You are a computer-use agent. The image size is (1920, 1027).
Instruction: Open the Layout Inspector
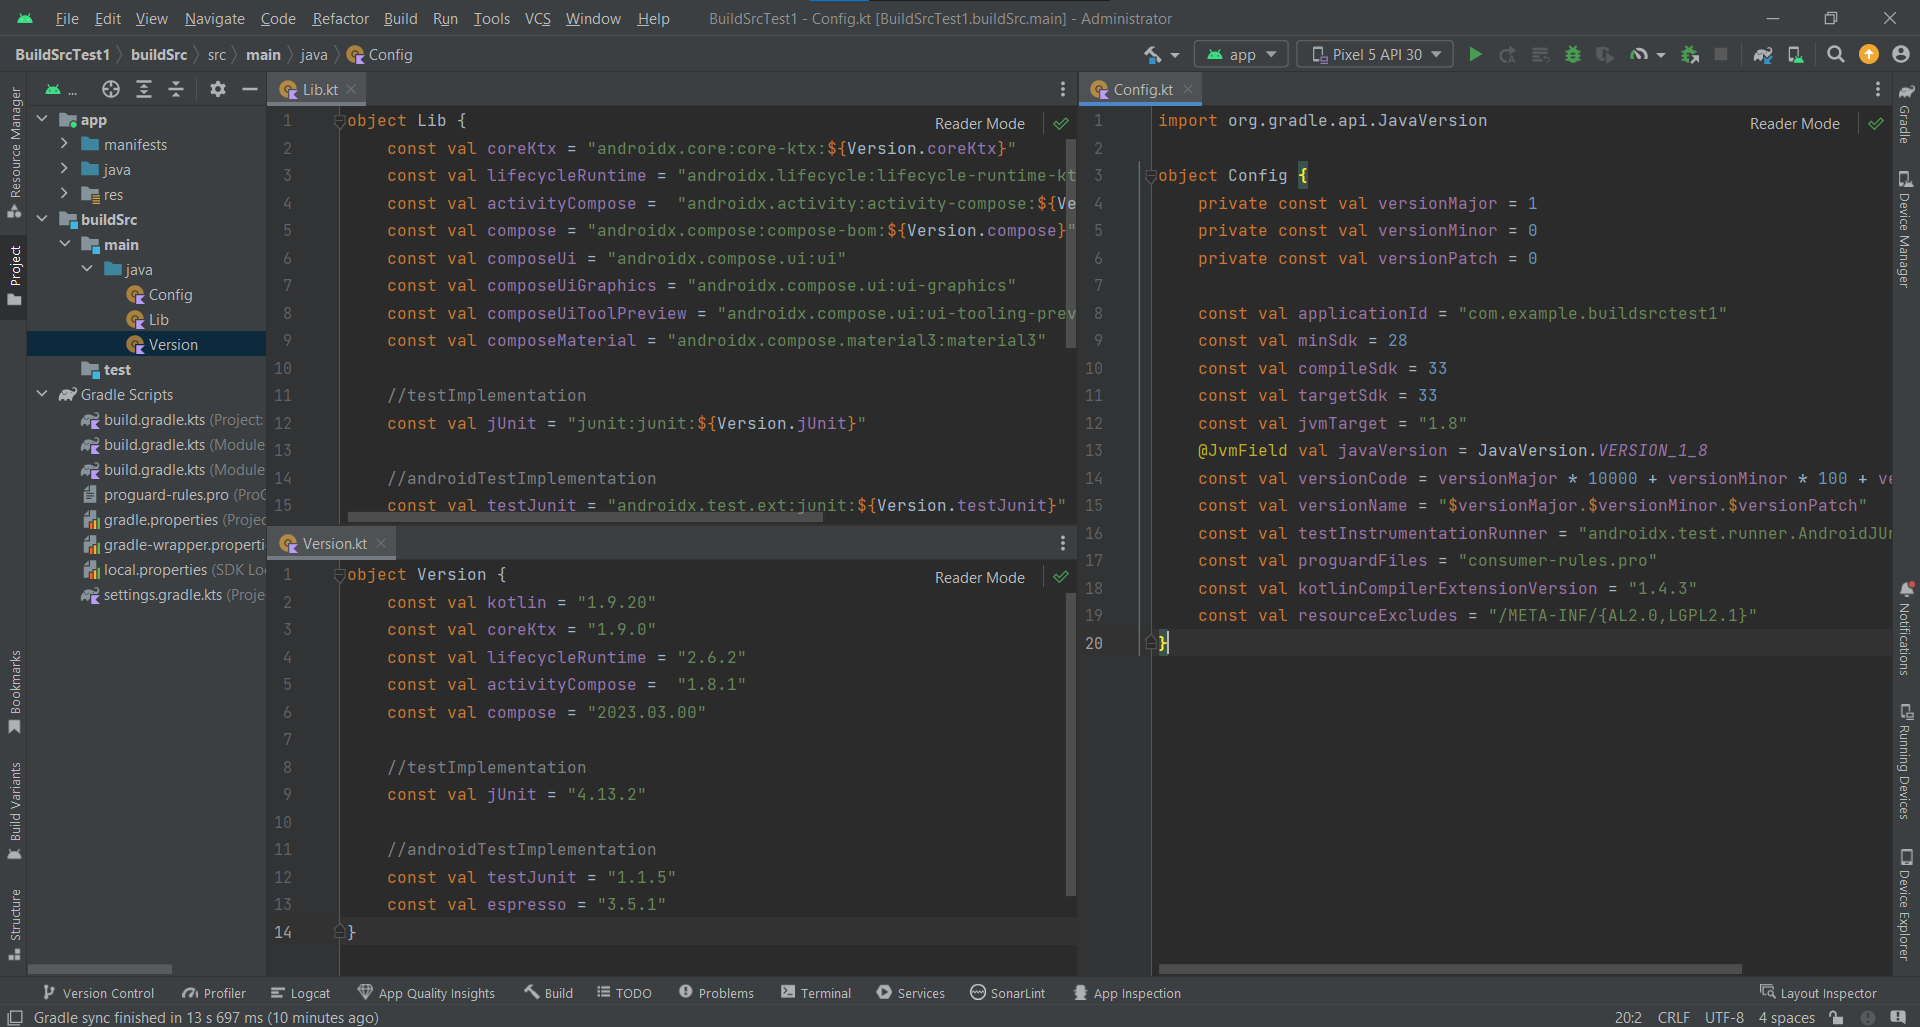pos(1818,993)
